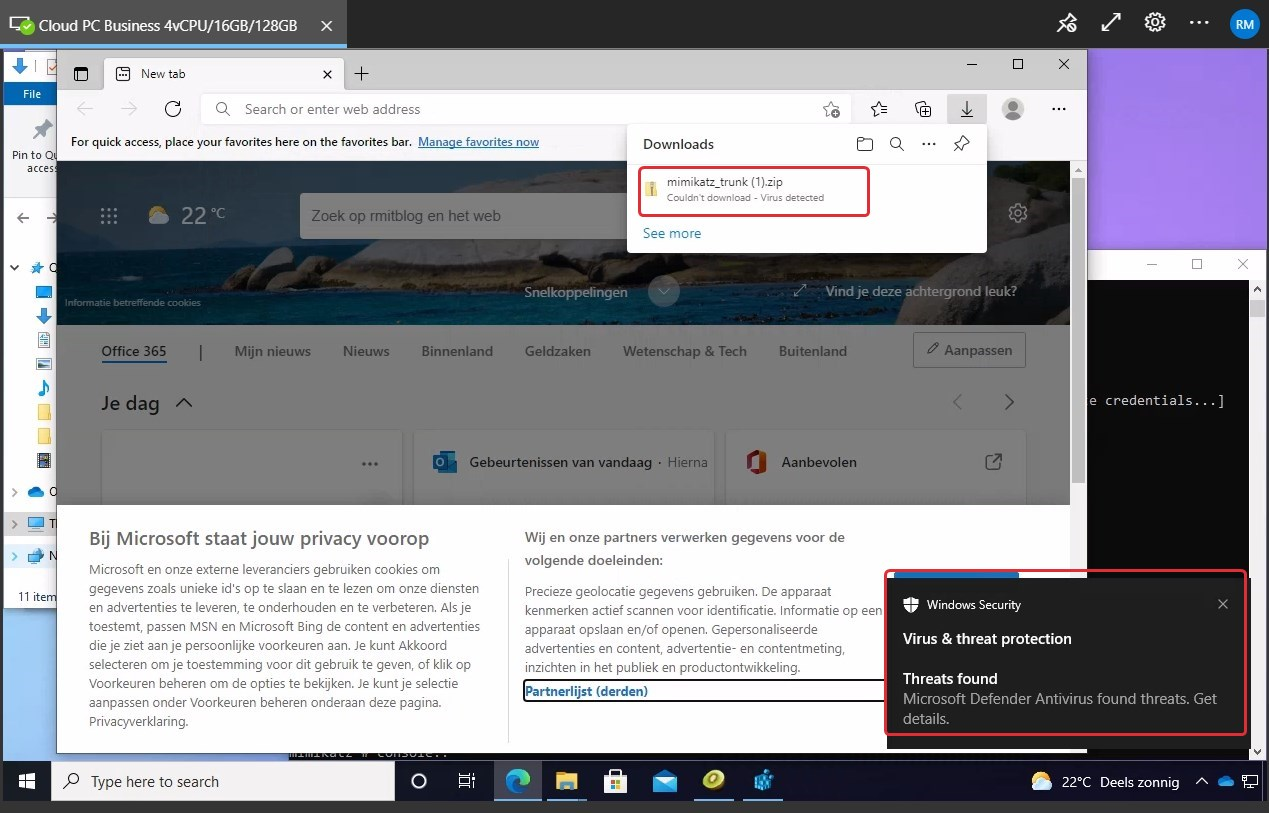Viewport: 1269px width, 813px height.
Task: Click the weather icon showing 22 °C
Action: tap(158, 215)
